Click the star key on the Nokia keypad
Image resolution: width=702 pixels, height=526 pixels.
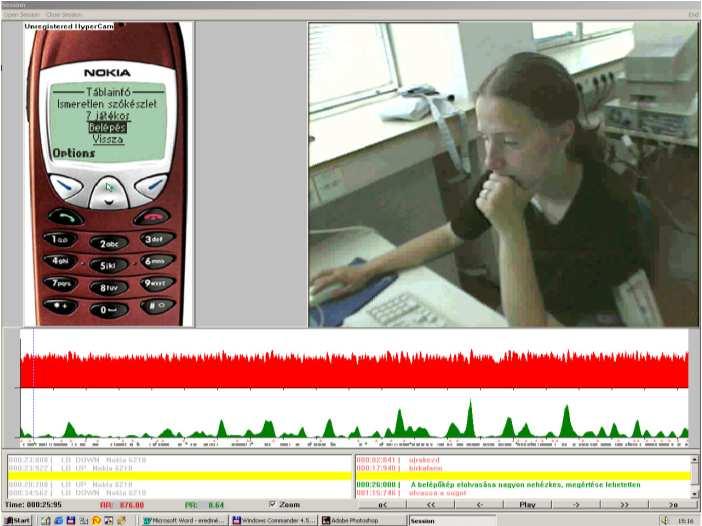60,306
